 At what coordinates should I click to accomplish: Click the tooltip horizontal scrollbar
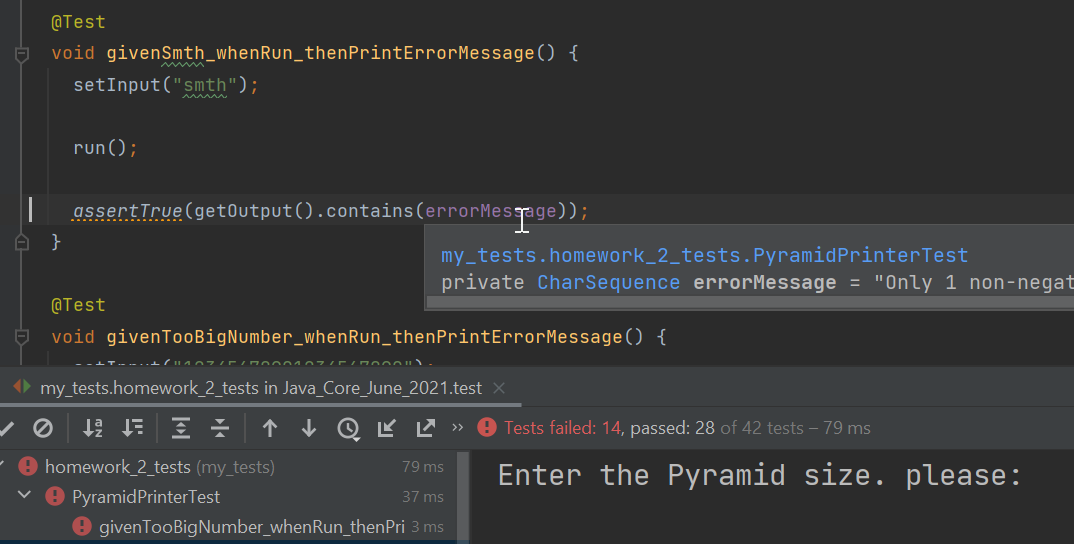point(750,303)
